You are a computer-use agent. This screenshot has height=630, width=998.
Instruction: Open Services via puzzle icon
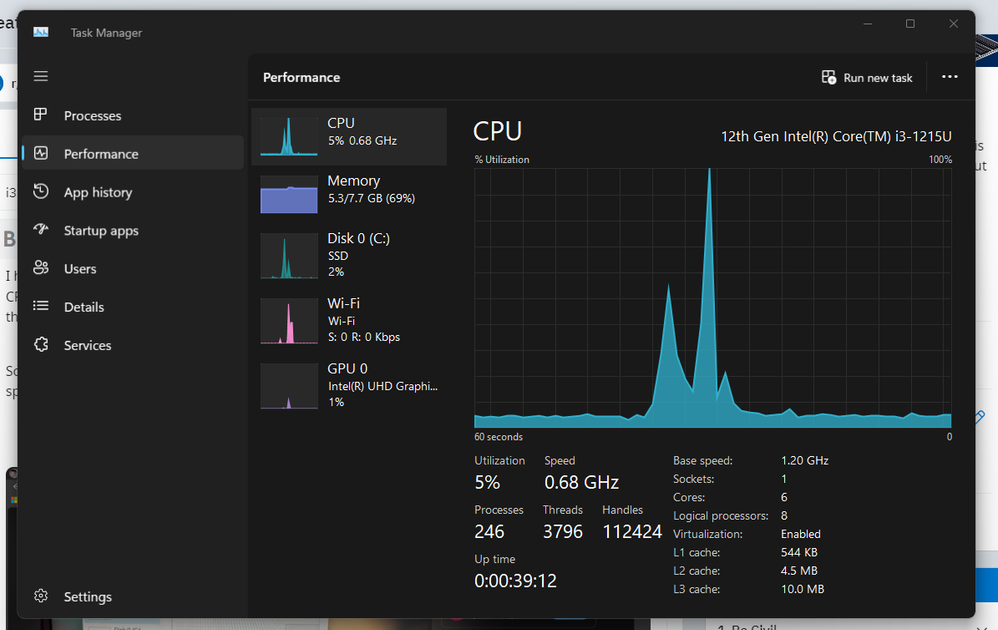[x=41, y=345]
